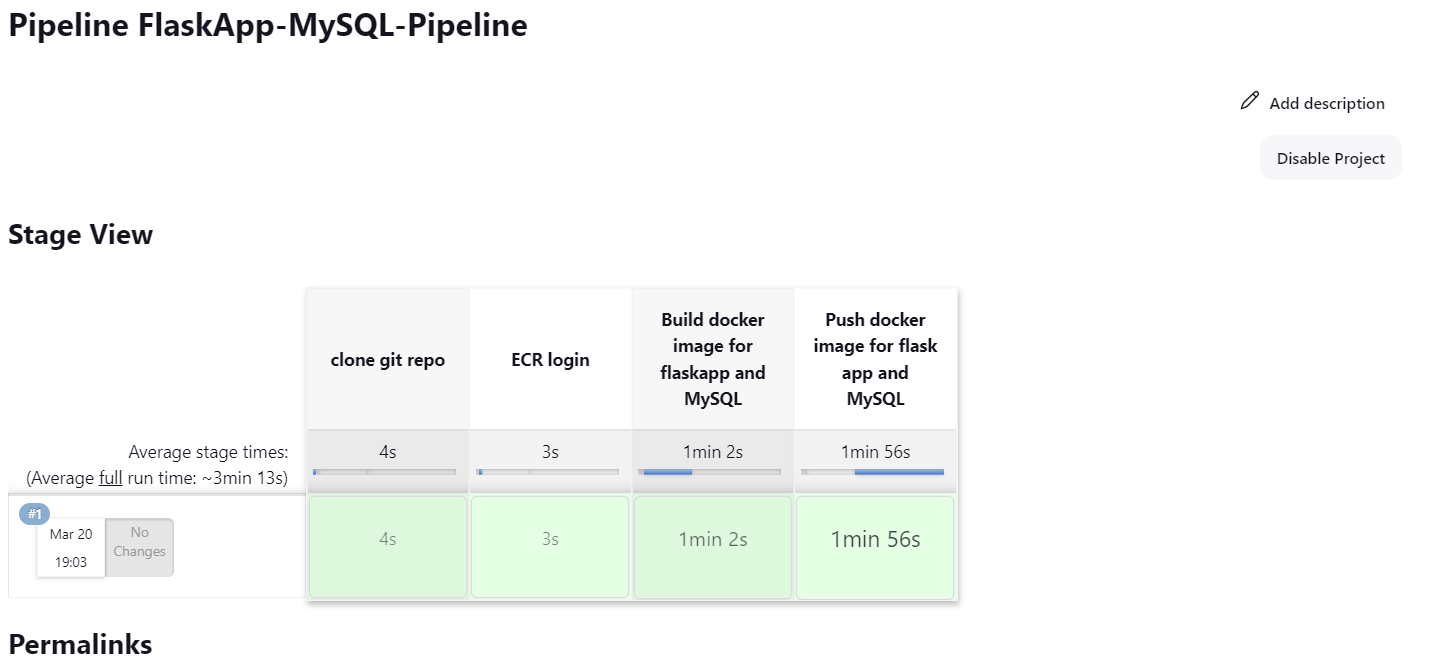Click the Stage View heading

pos(80,234)
